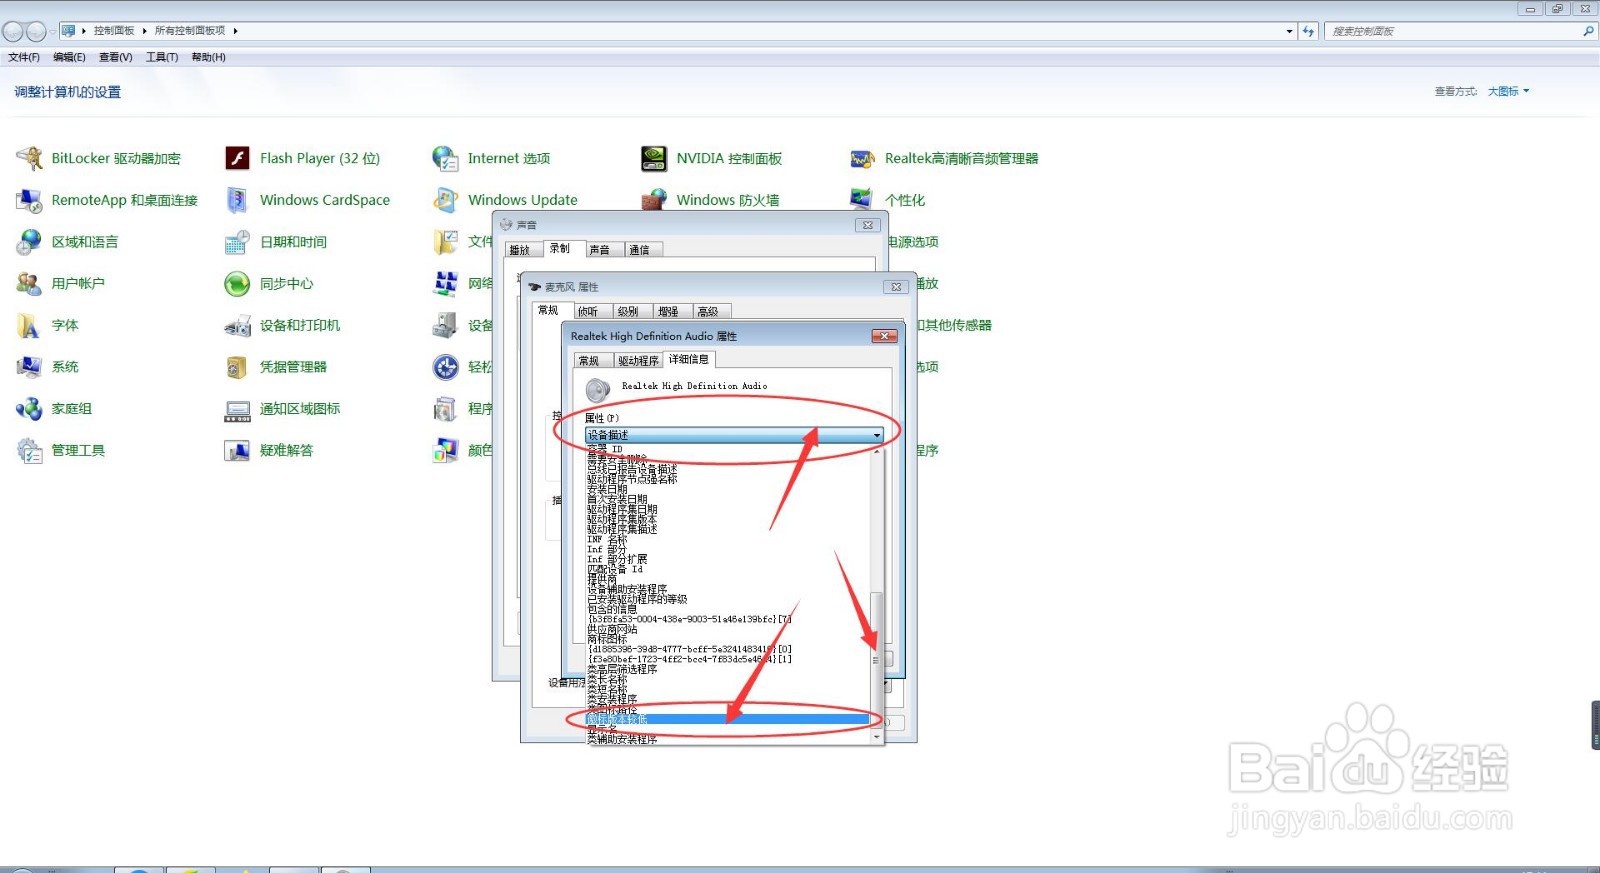Switch to 录制 tab in 声音 window
Screen dimensions: 1600x873
coord(563,249)
